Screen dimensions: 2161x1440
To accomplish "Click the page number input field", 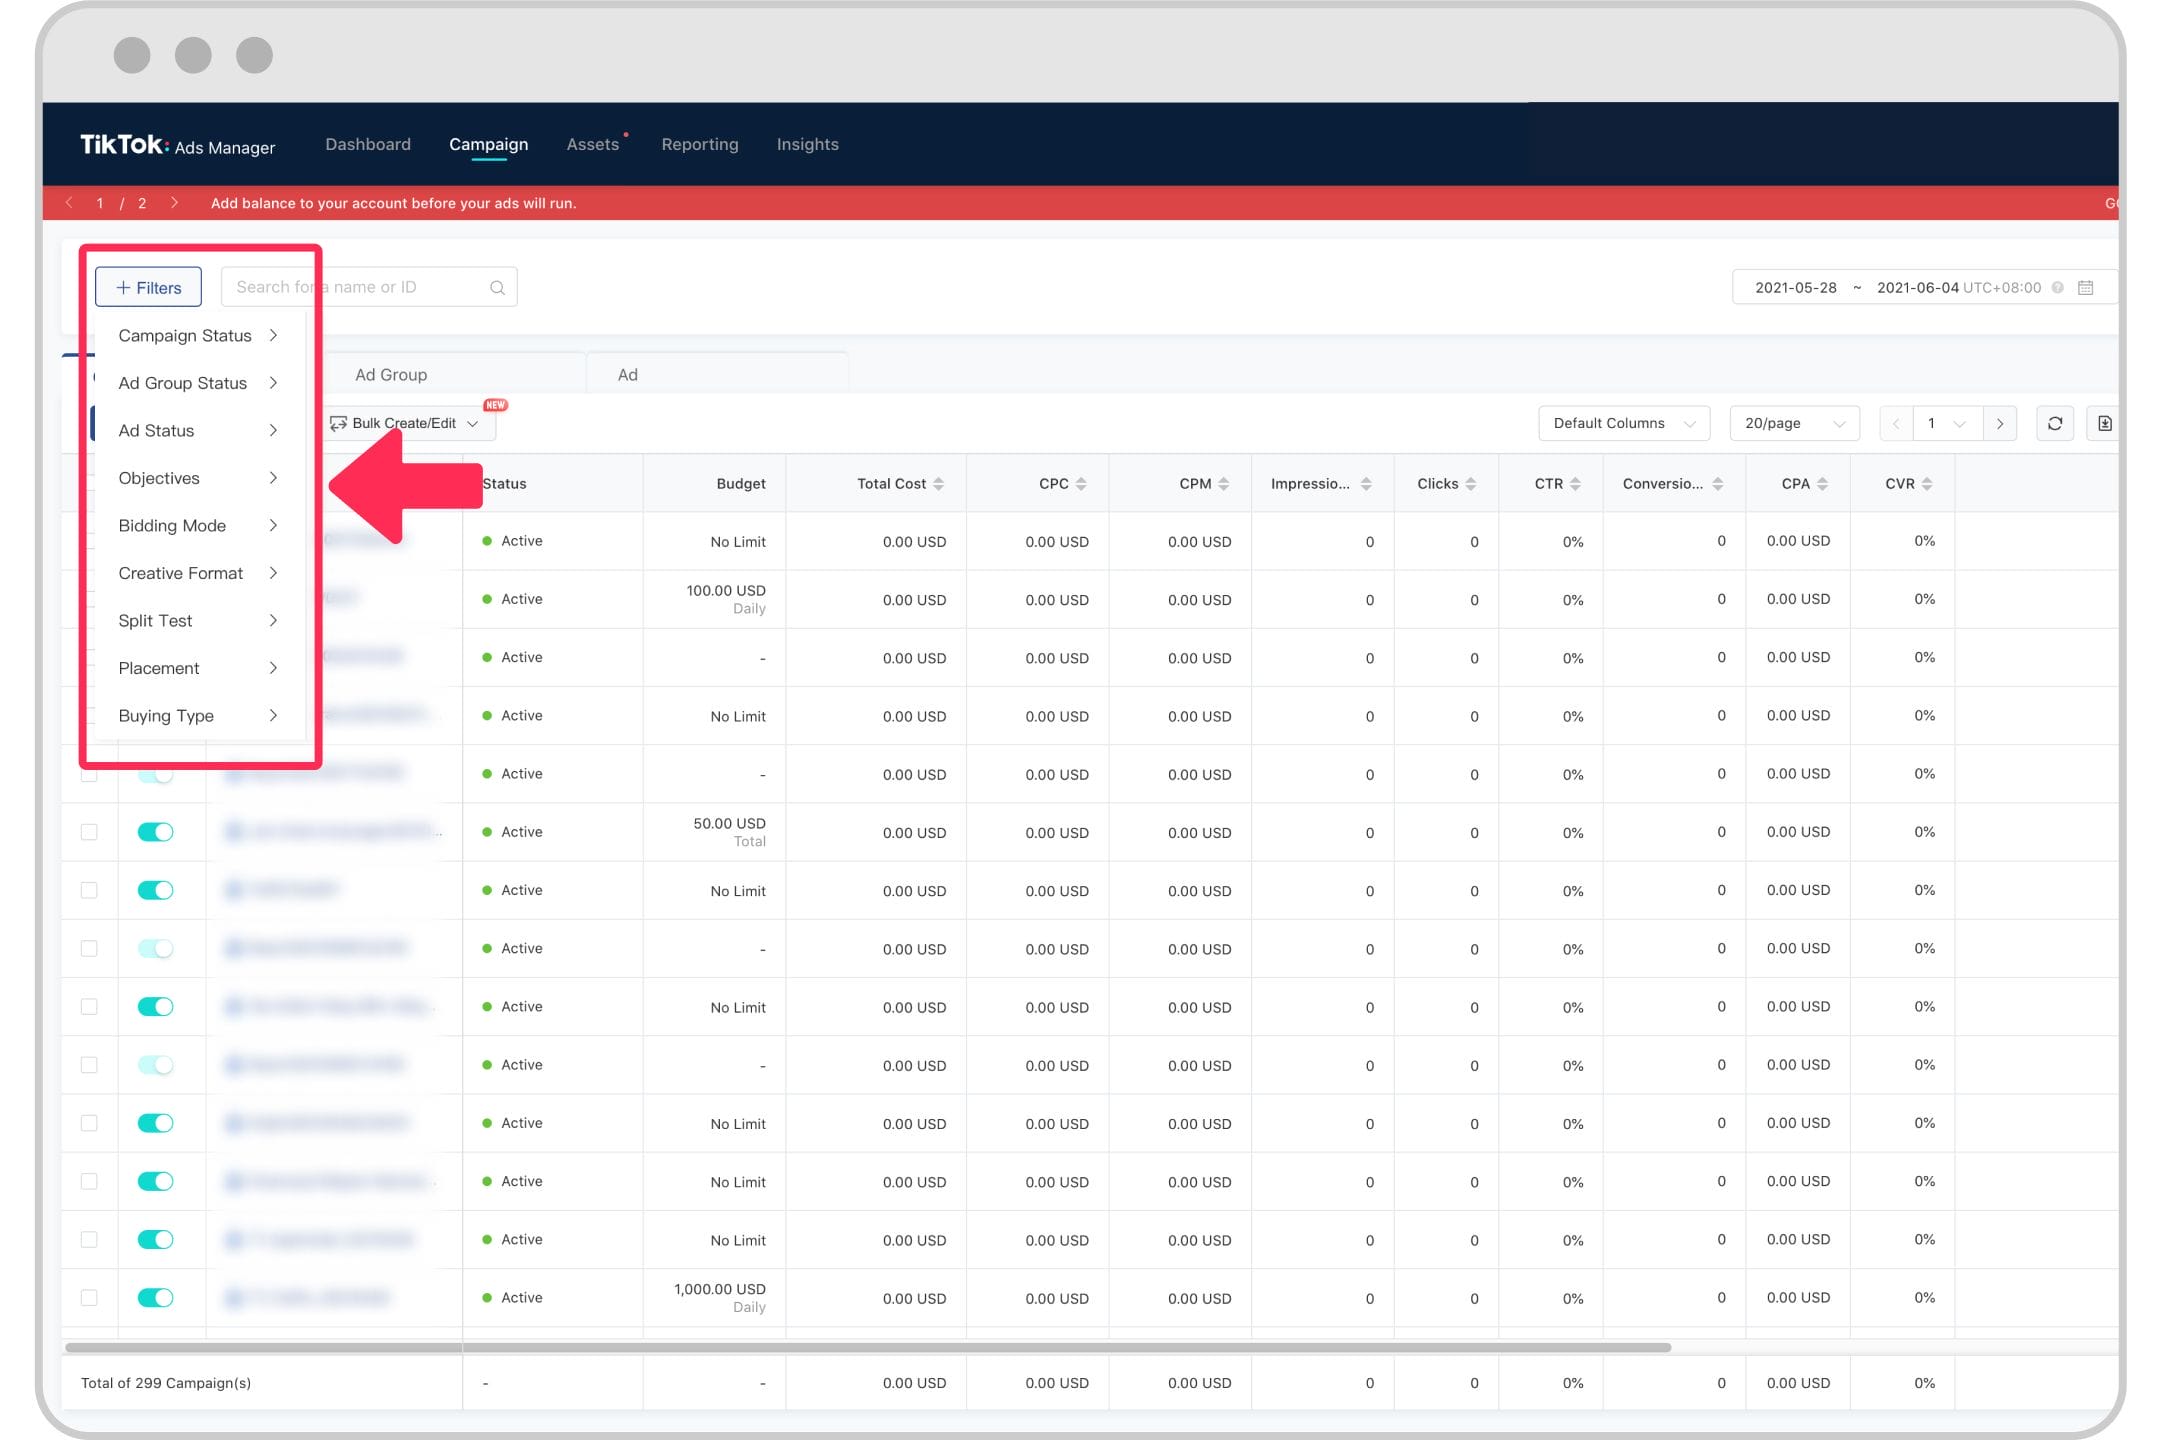I will [x=1944, y=423].
